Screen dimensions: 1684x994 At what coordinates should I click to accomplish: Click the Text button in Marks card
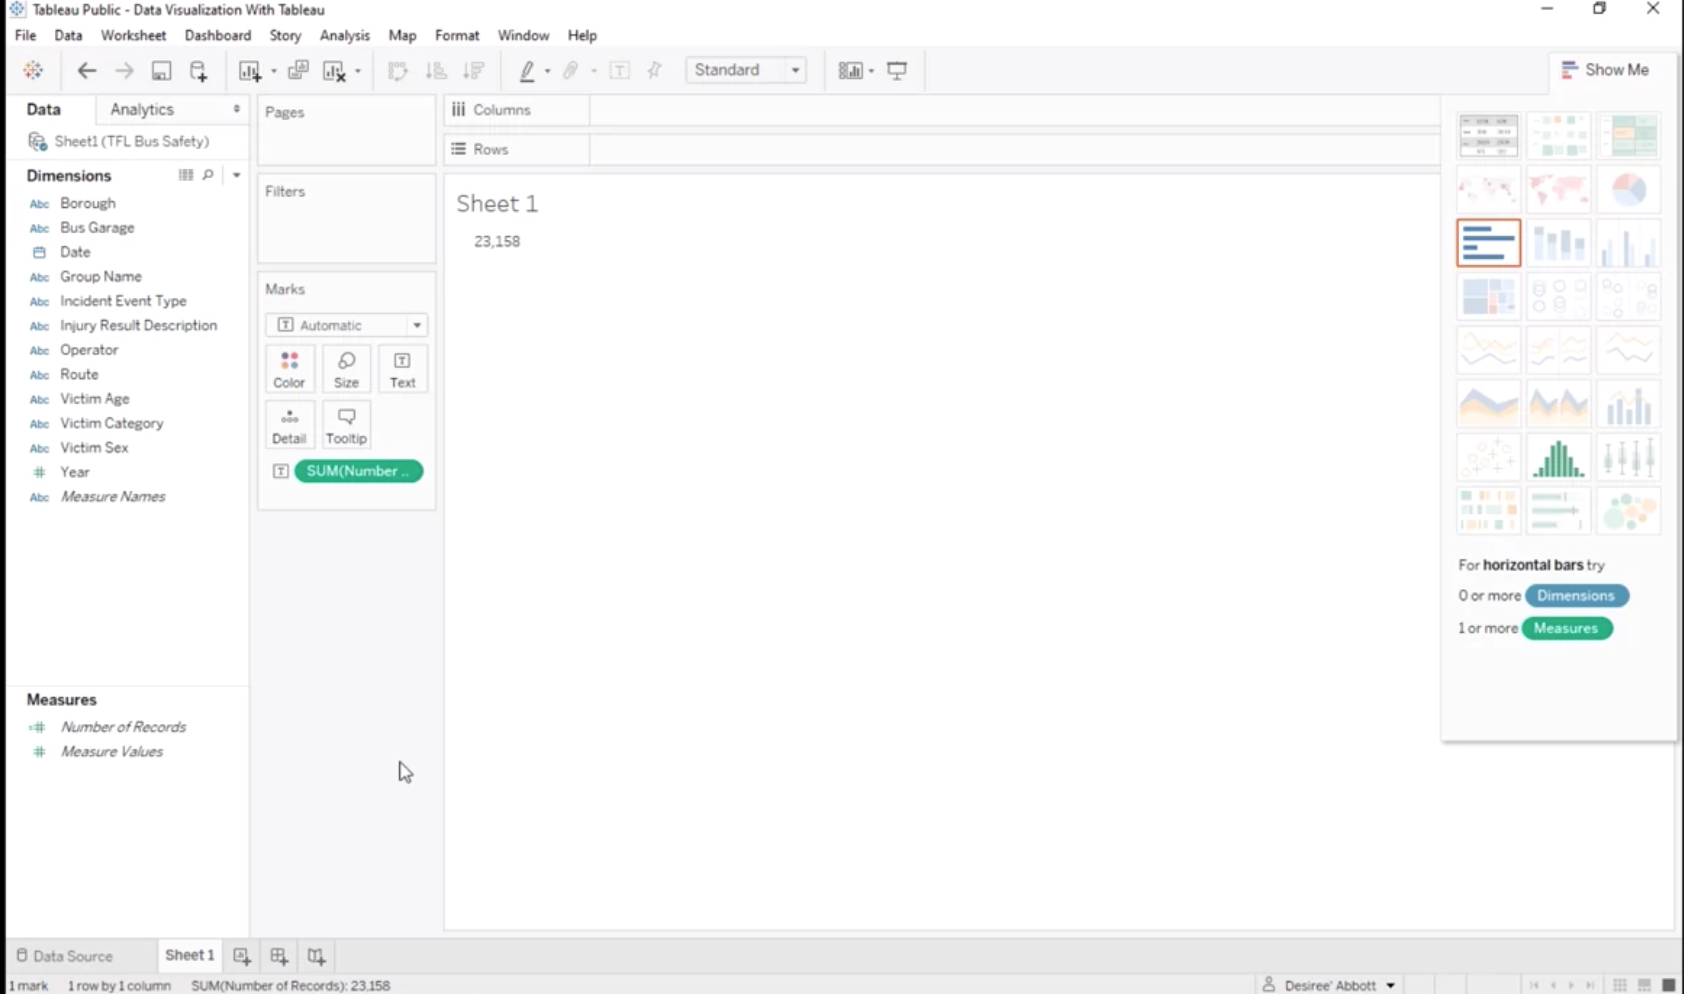(x=402, y=369)
